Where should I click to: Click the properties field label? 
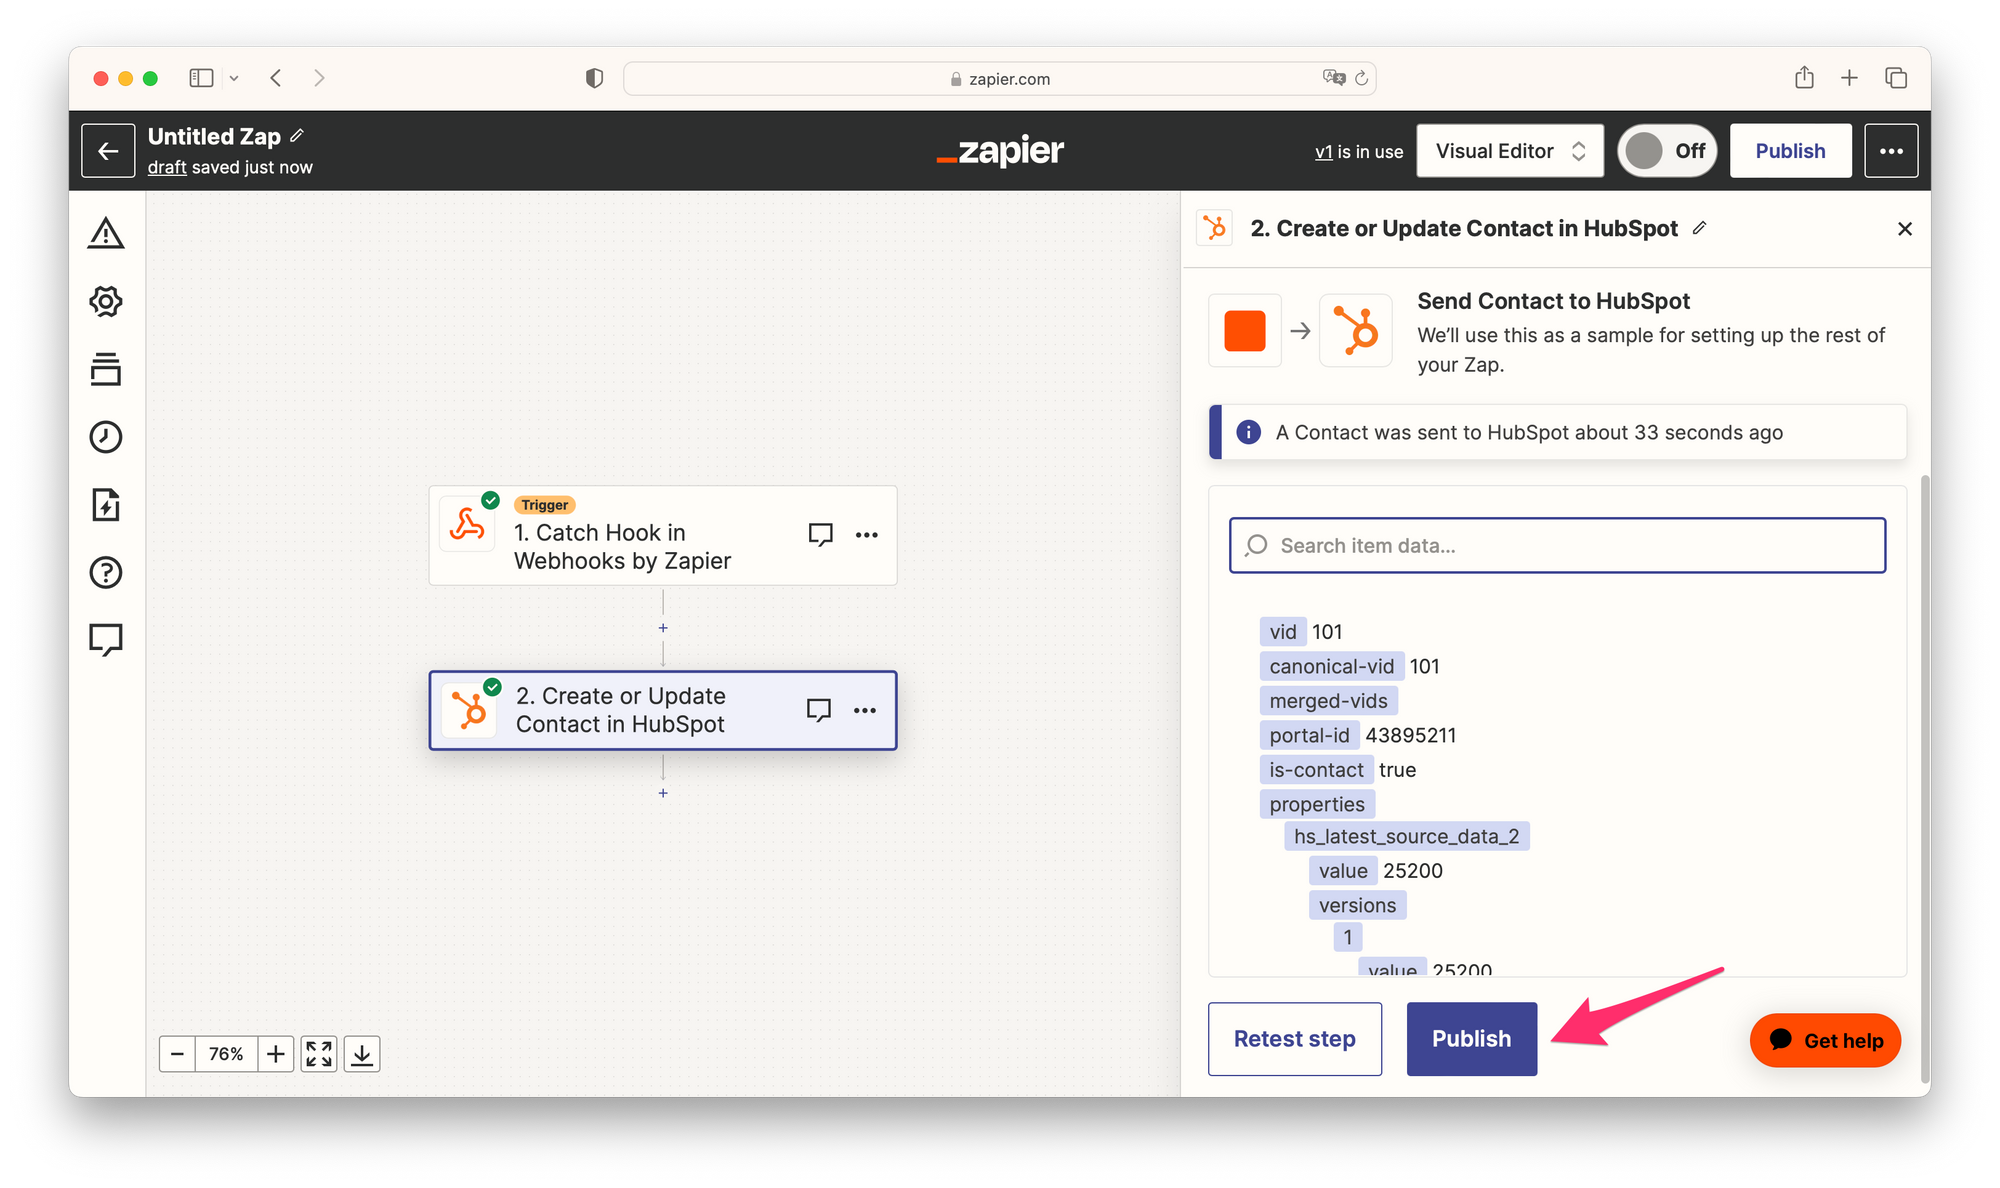1317,804
